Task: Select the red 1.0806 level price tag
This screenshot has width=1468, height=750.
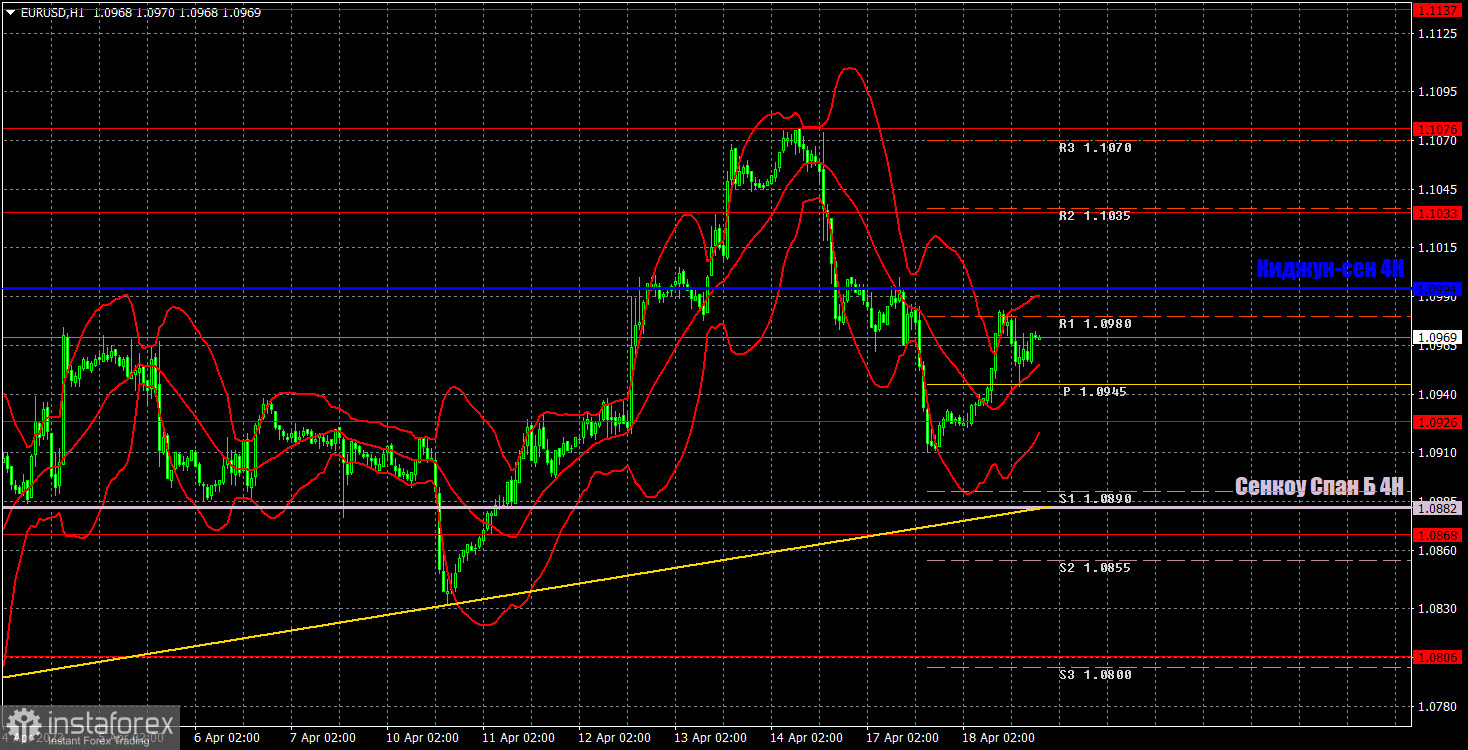Action: pyautogui.click(x=1438, y=657)
